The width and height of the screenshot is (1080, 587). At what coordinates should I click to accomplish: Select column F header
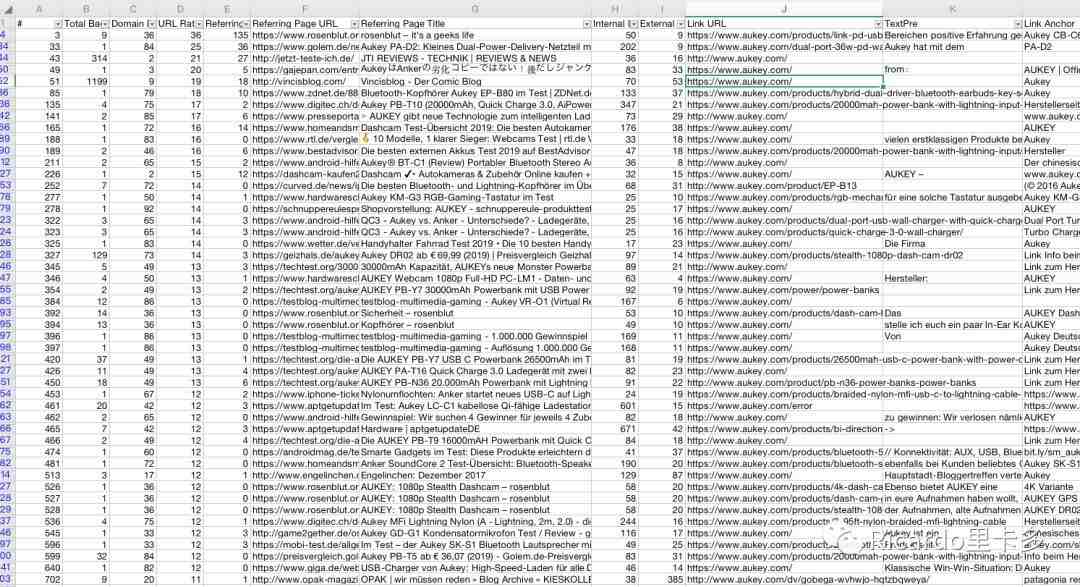[x=305, y=9]
